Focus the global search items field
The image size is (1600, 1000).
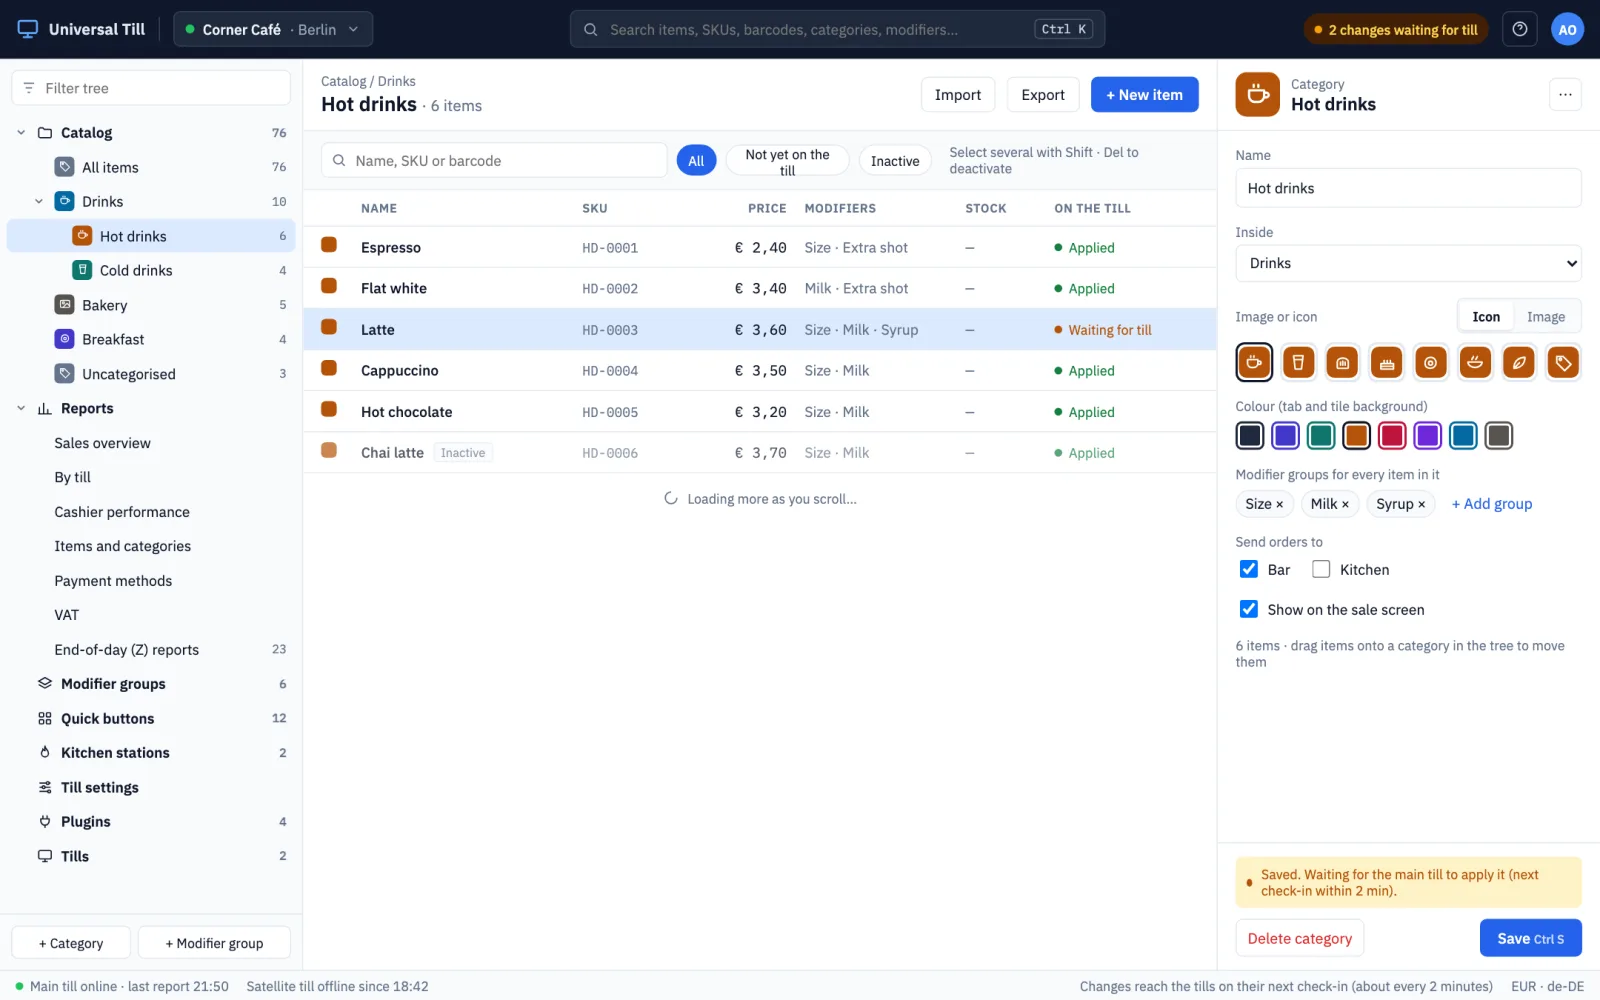(837, 29)
